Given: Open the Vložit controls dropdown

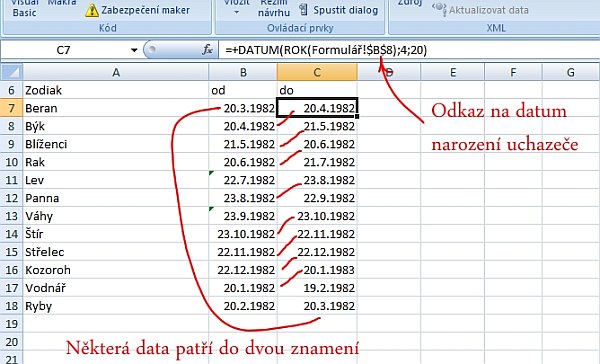Looking at the screenshot, I should pyautogui.click(x=236, y=8).
